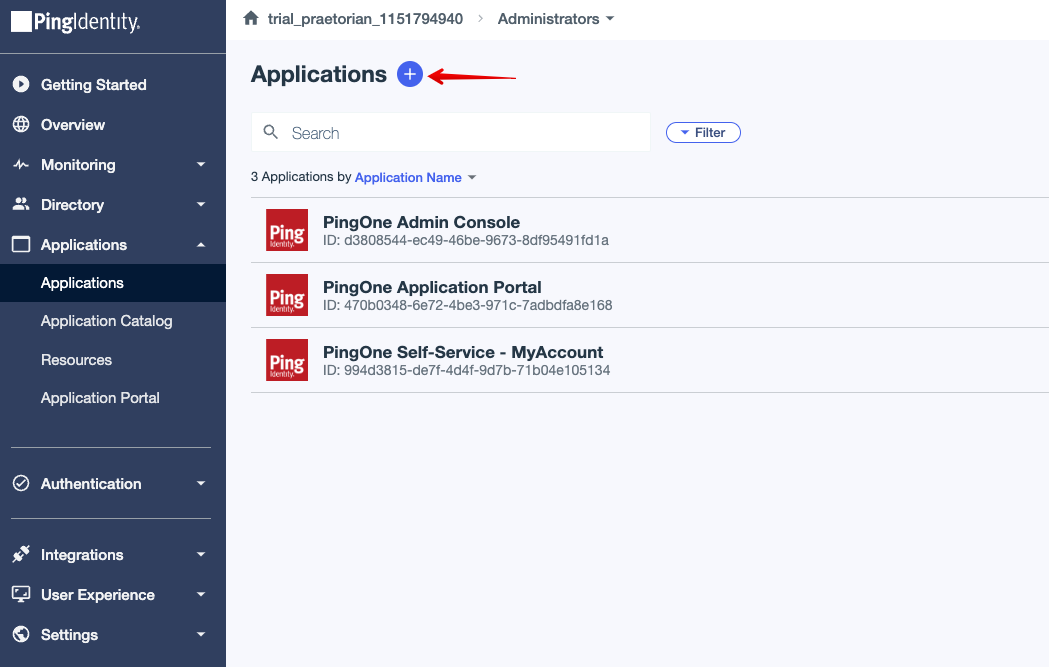
Task: Click the Applications window icon in sidebar
Action: pyautogui.click(x=21, y=244)
